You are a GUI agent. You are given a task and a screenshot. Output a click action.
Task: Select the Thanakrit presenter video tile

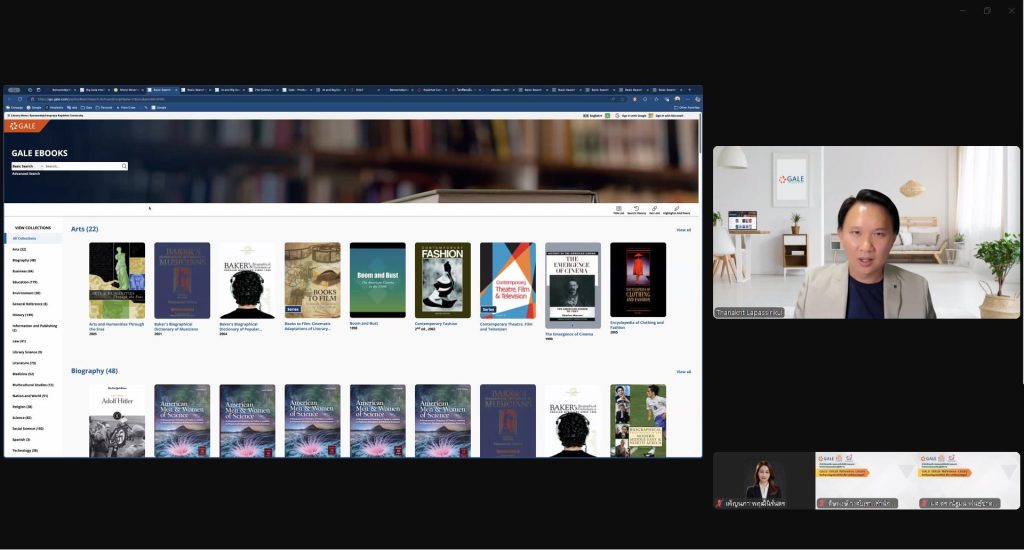coord(866,232)
